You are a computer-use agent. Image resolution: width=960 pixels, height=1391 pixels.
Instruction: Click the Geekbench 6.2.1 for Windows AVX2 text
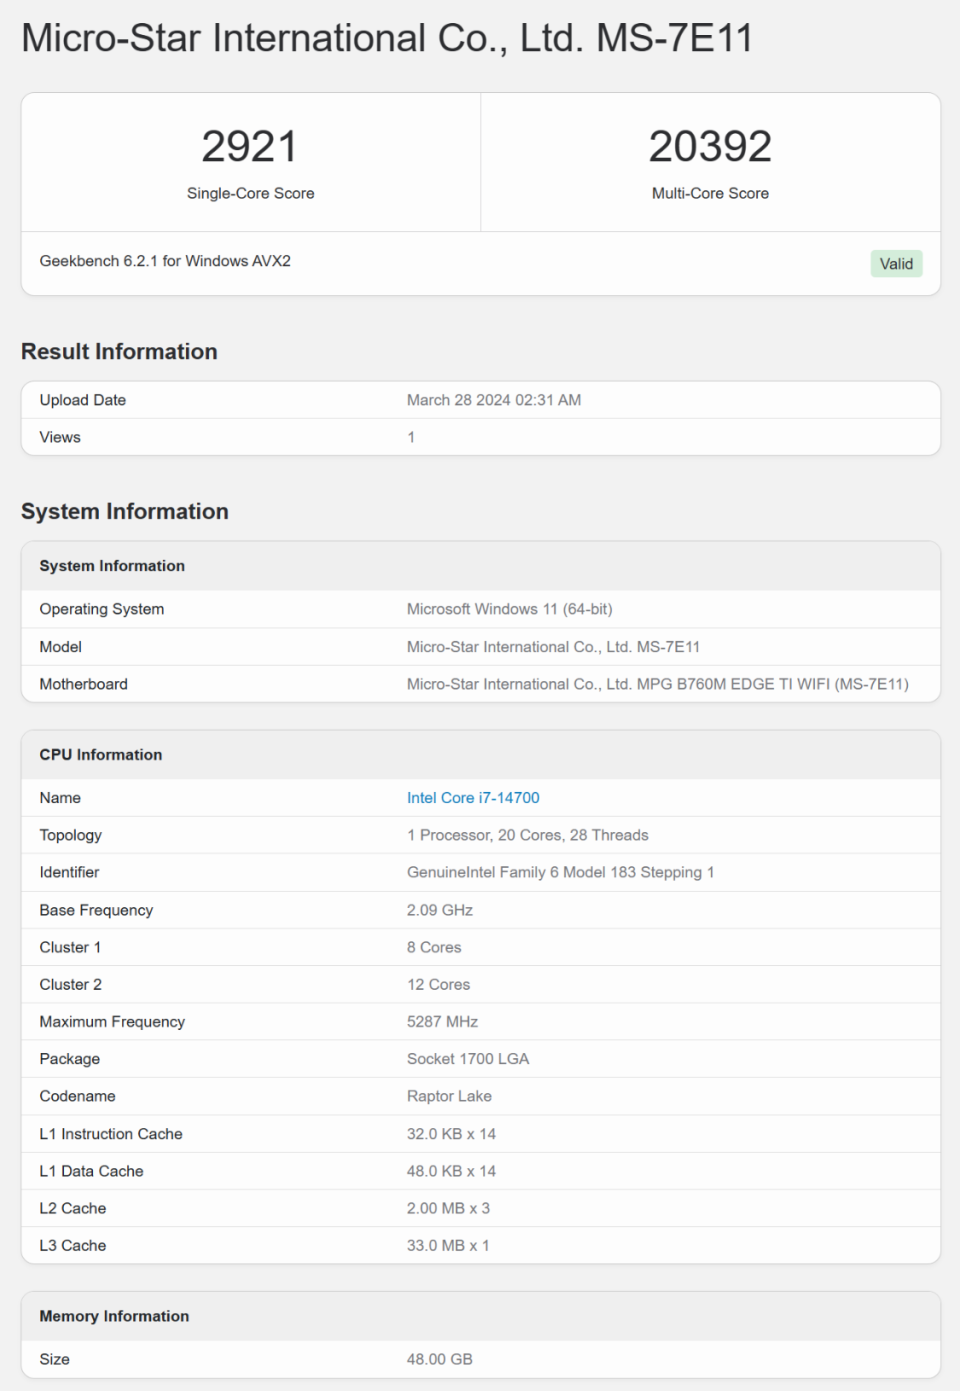pyautogui.click(x=165, y=261)
